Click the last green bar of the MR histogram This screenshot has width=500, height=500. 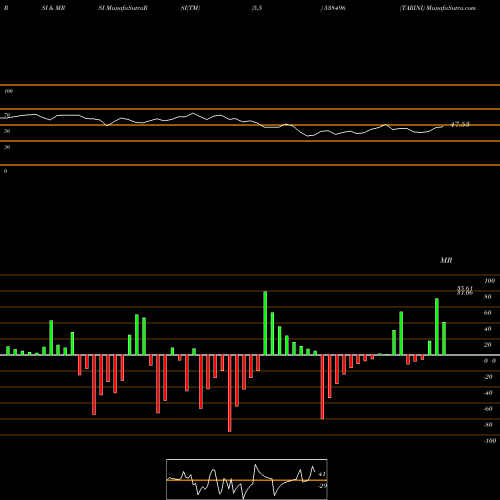coord(444,338)
